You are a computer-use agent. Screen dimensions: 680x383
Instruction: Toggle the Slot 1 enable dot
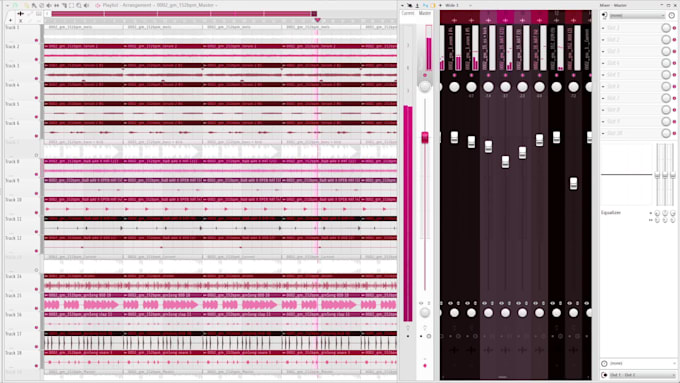[674, 28]
